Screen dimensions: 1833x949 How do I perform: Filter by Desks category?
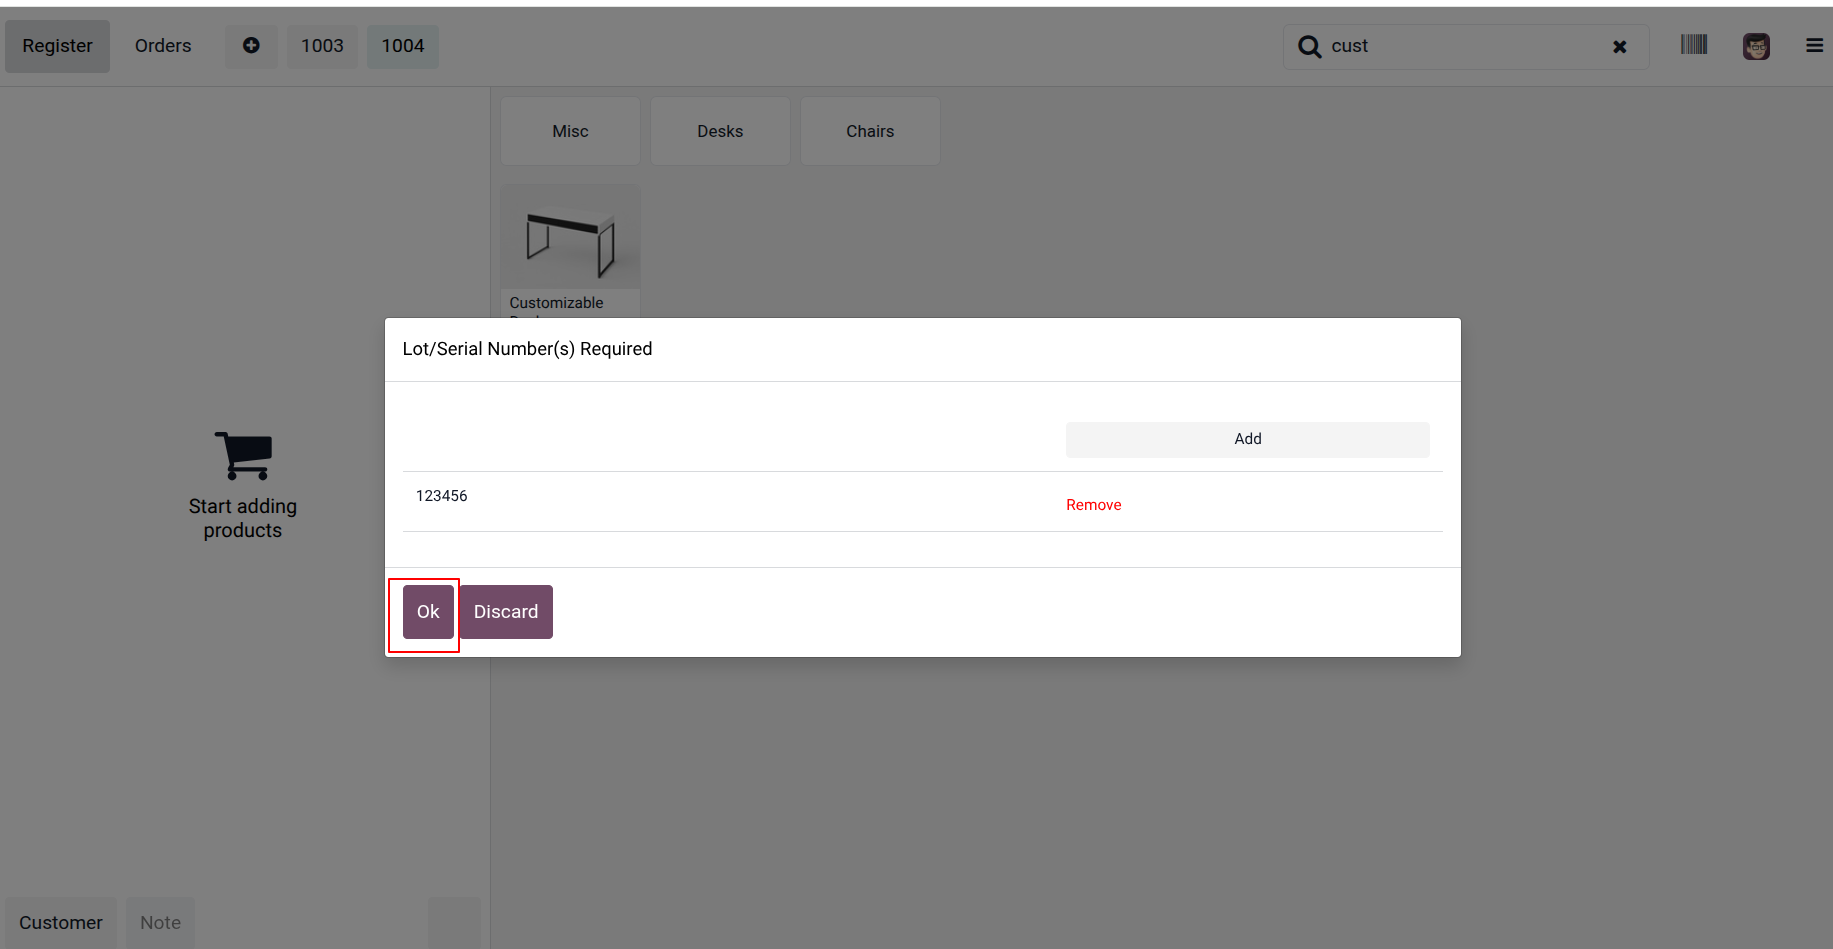[x=720, y=131]
